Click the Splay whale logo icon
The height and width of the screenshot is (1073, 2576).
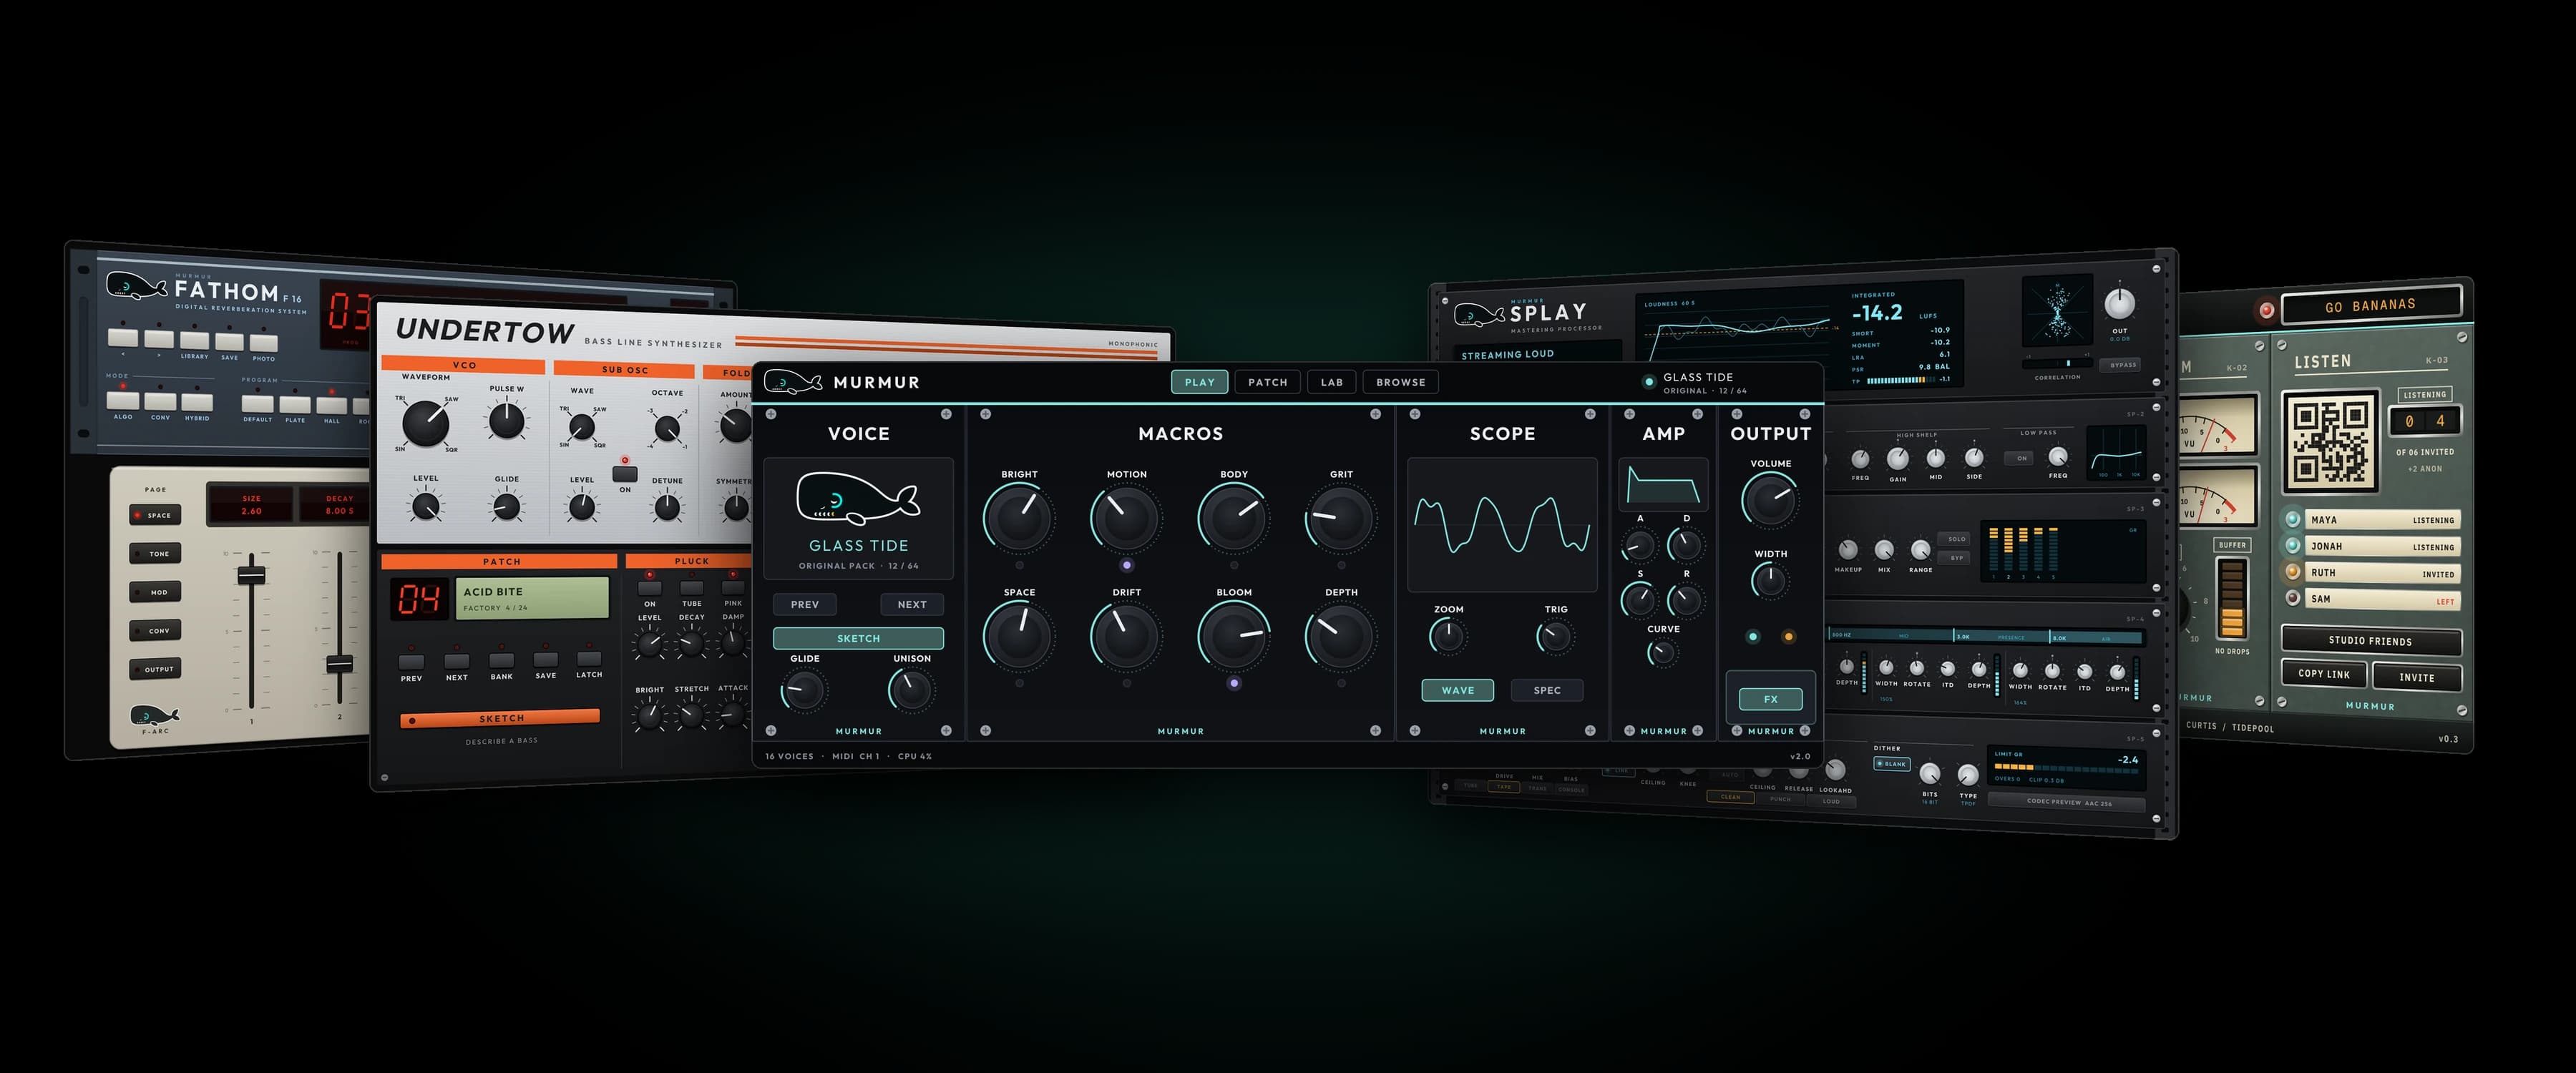click(1479, 315)
